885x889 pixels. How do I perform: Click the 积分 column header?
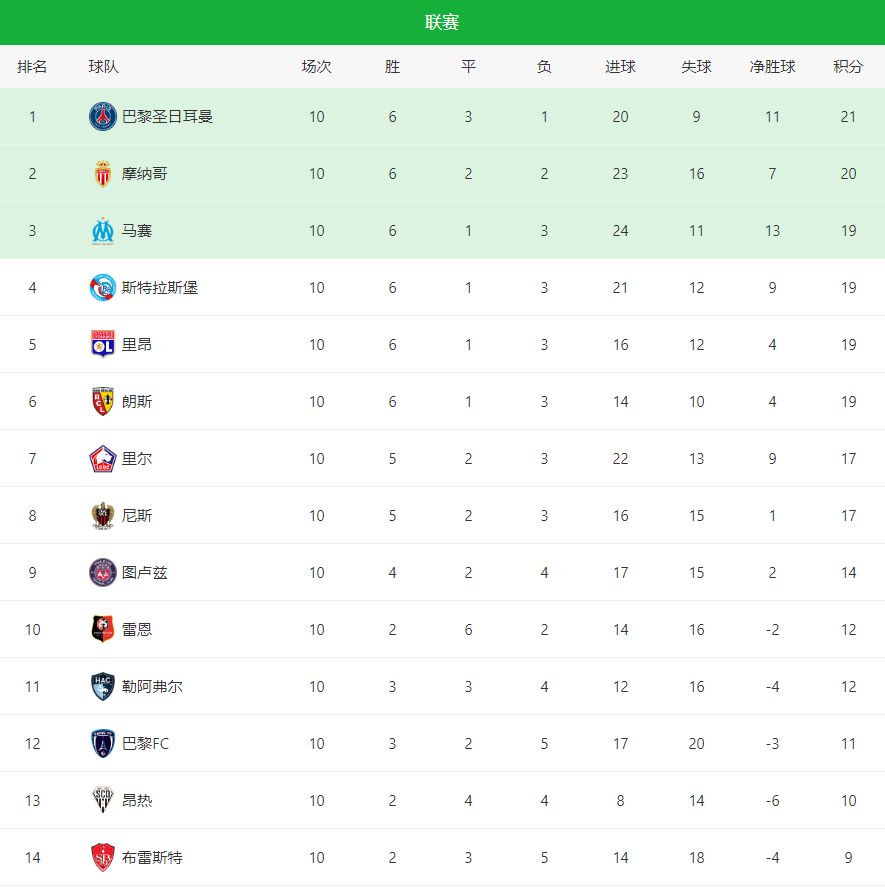[848, 67]
